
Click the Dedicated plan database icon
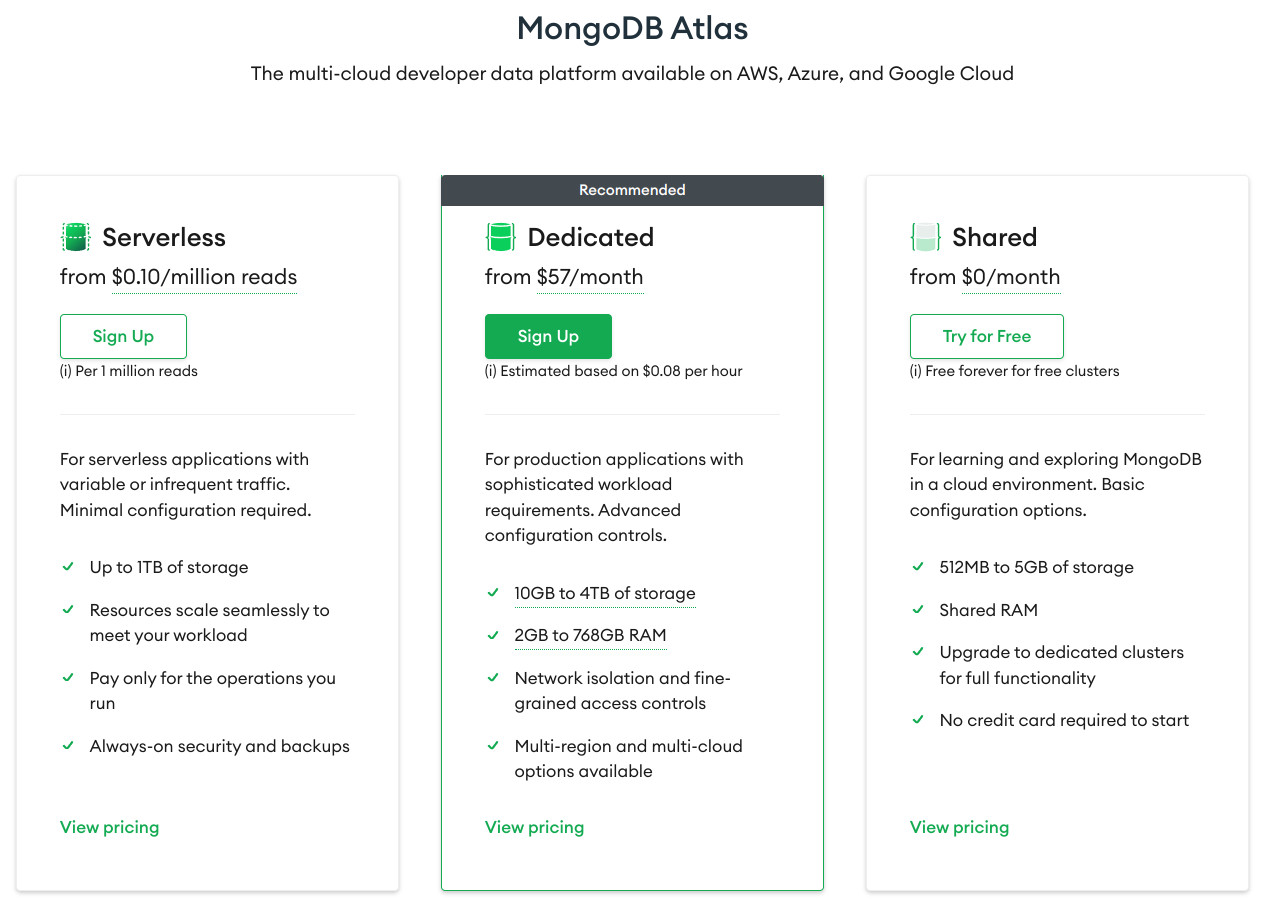click(x=500, y=237)
